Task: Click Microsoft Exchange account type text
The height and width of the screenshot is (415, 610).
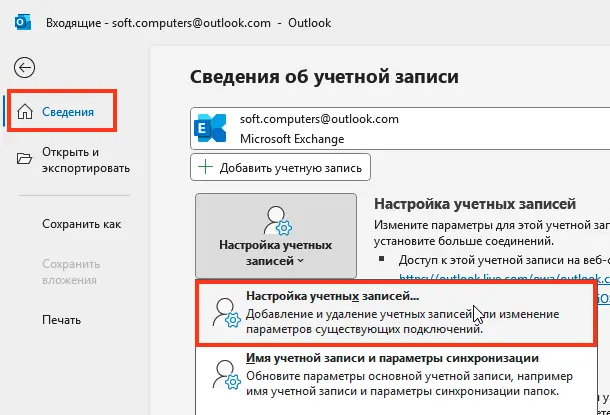Action: pos(292,139)
